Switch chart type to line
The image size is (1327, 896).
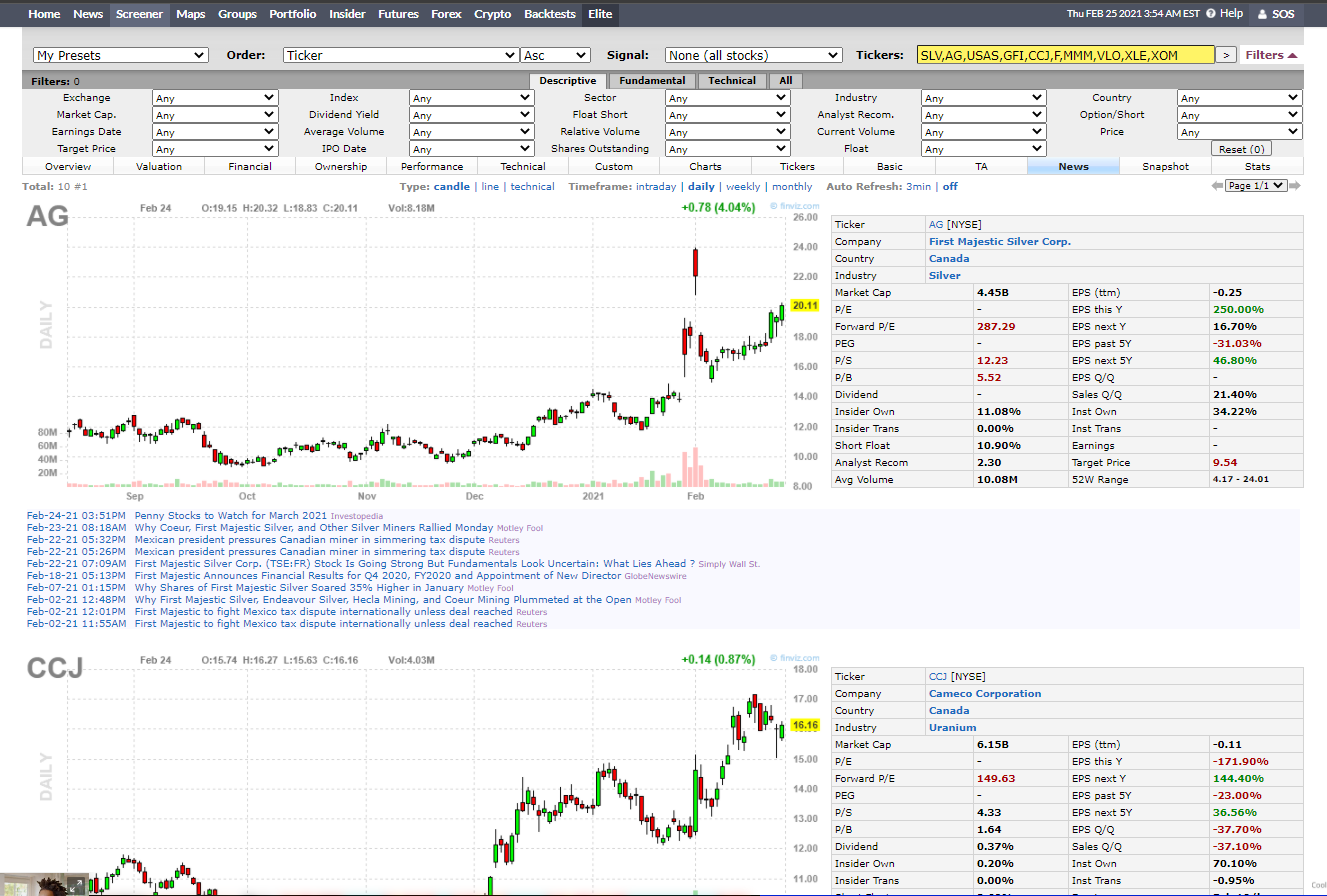(490, 187)
